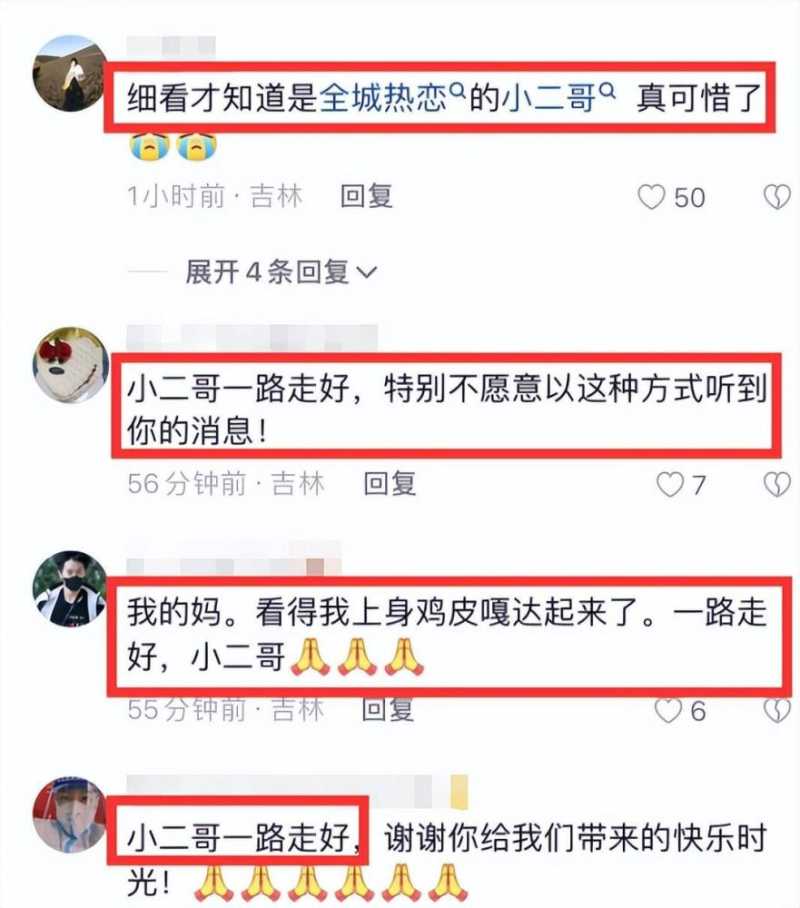Open first commenter's landscape avatar

pos(70,73)
